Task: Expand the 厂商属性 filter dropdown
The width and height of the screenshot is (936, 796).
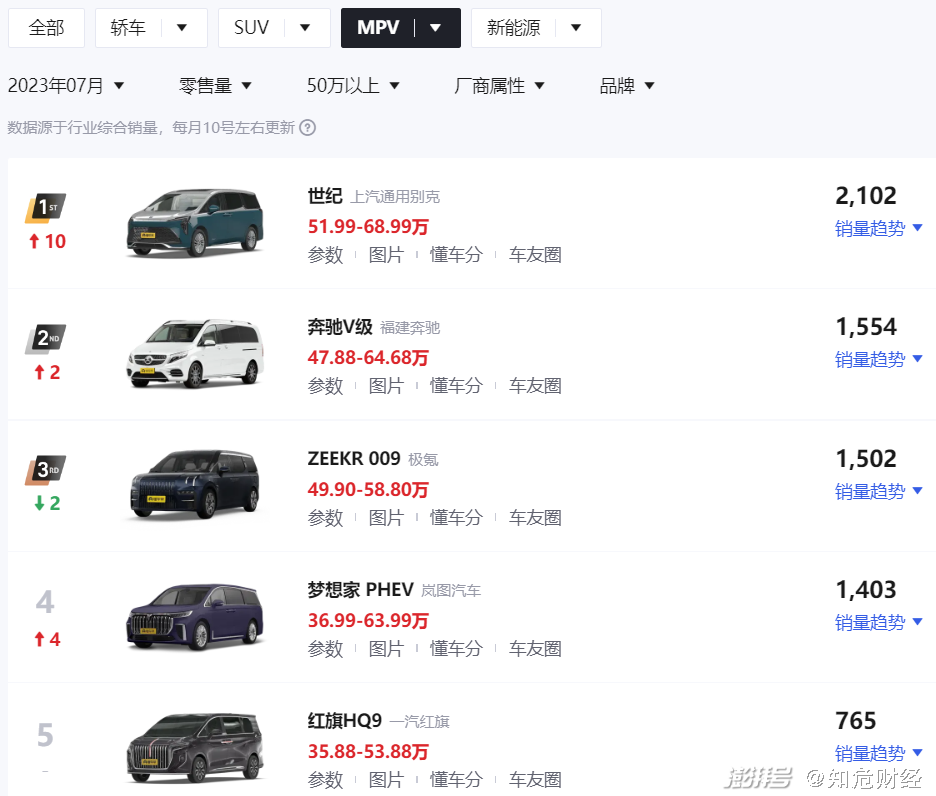Action: point(500,86)
